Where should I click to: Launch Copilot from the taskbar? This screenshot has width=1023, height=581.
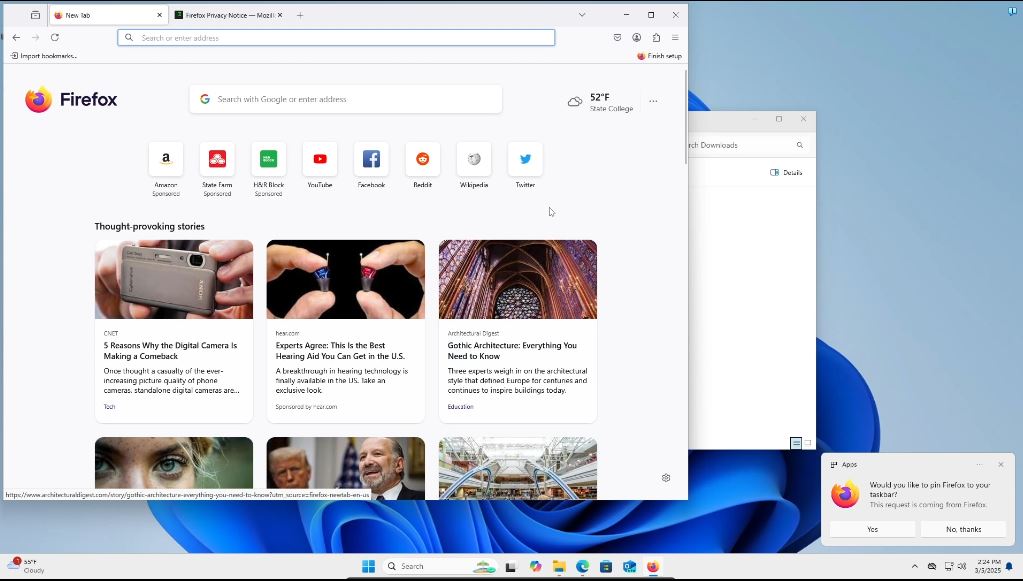(535, 566)
